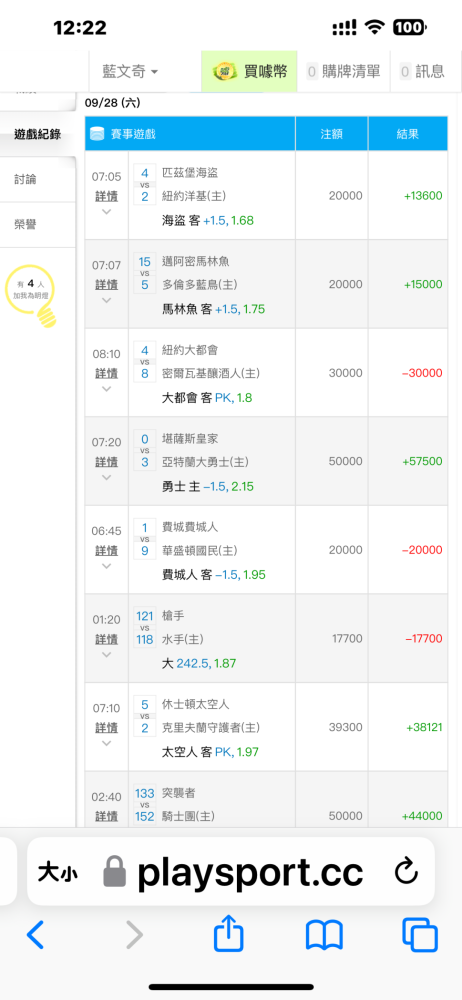Tap reload icon in address bar
This screenshot has height=1000, width=462.
[406, 872]
